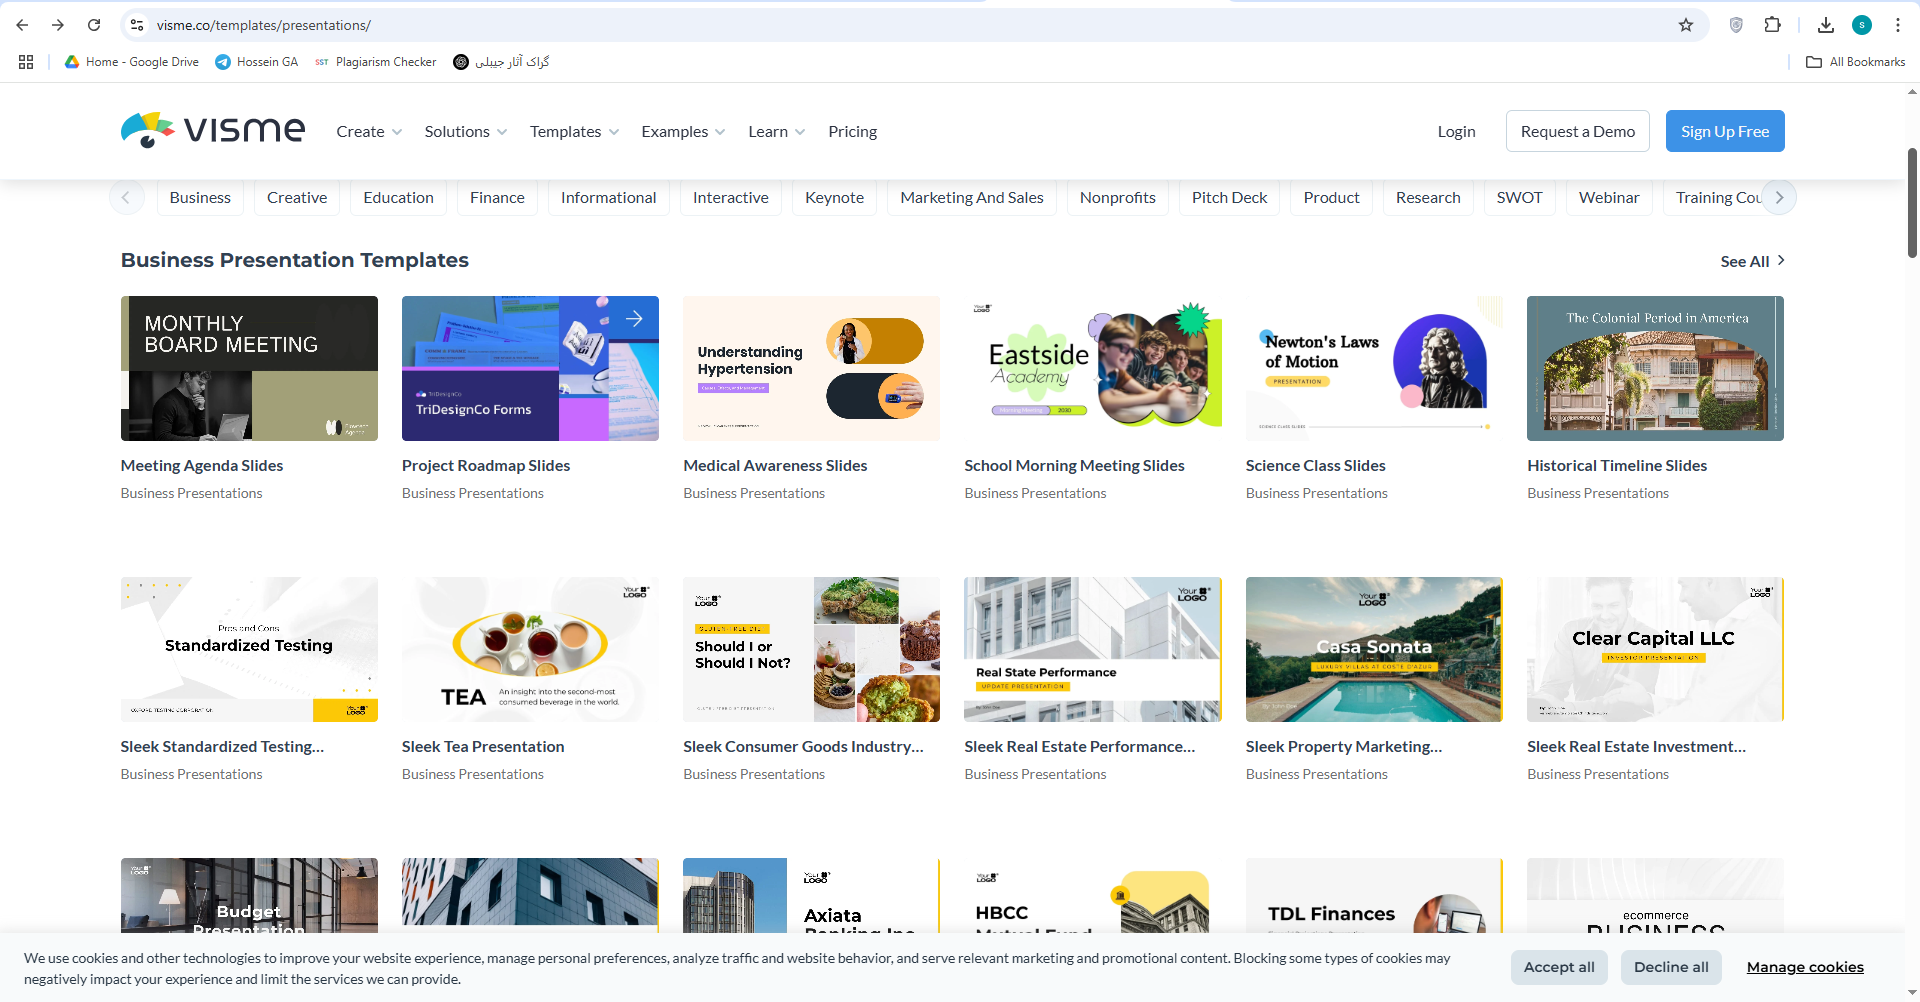Image resolution: width=1920 pixels, height=1002 pixels.
Task: Open Eastside Academy template thumbnail
Action: point(1092,368)
